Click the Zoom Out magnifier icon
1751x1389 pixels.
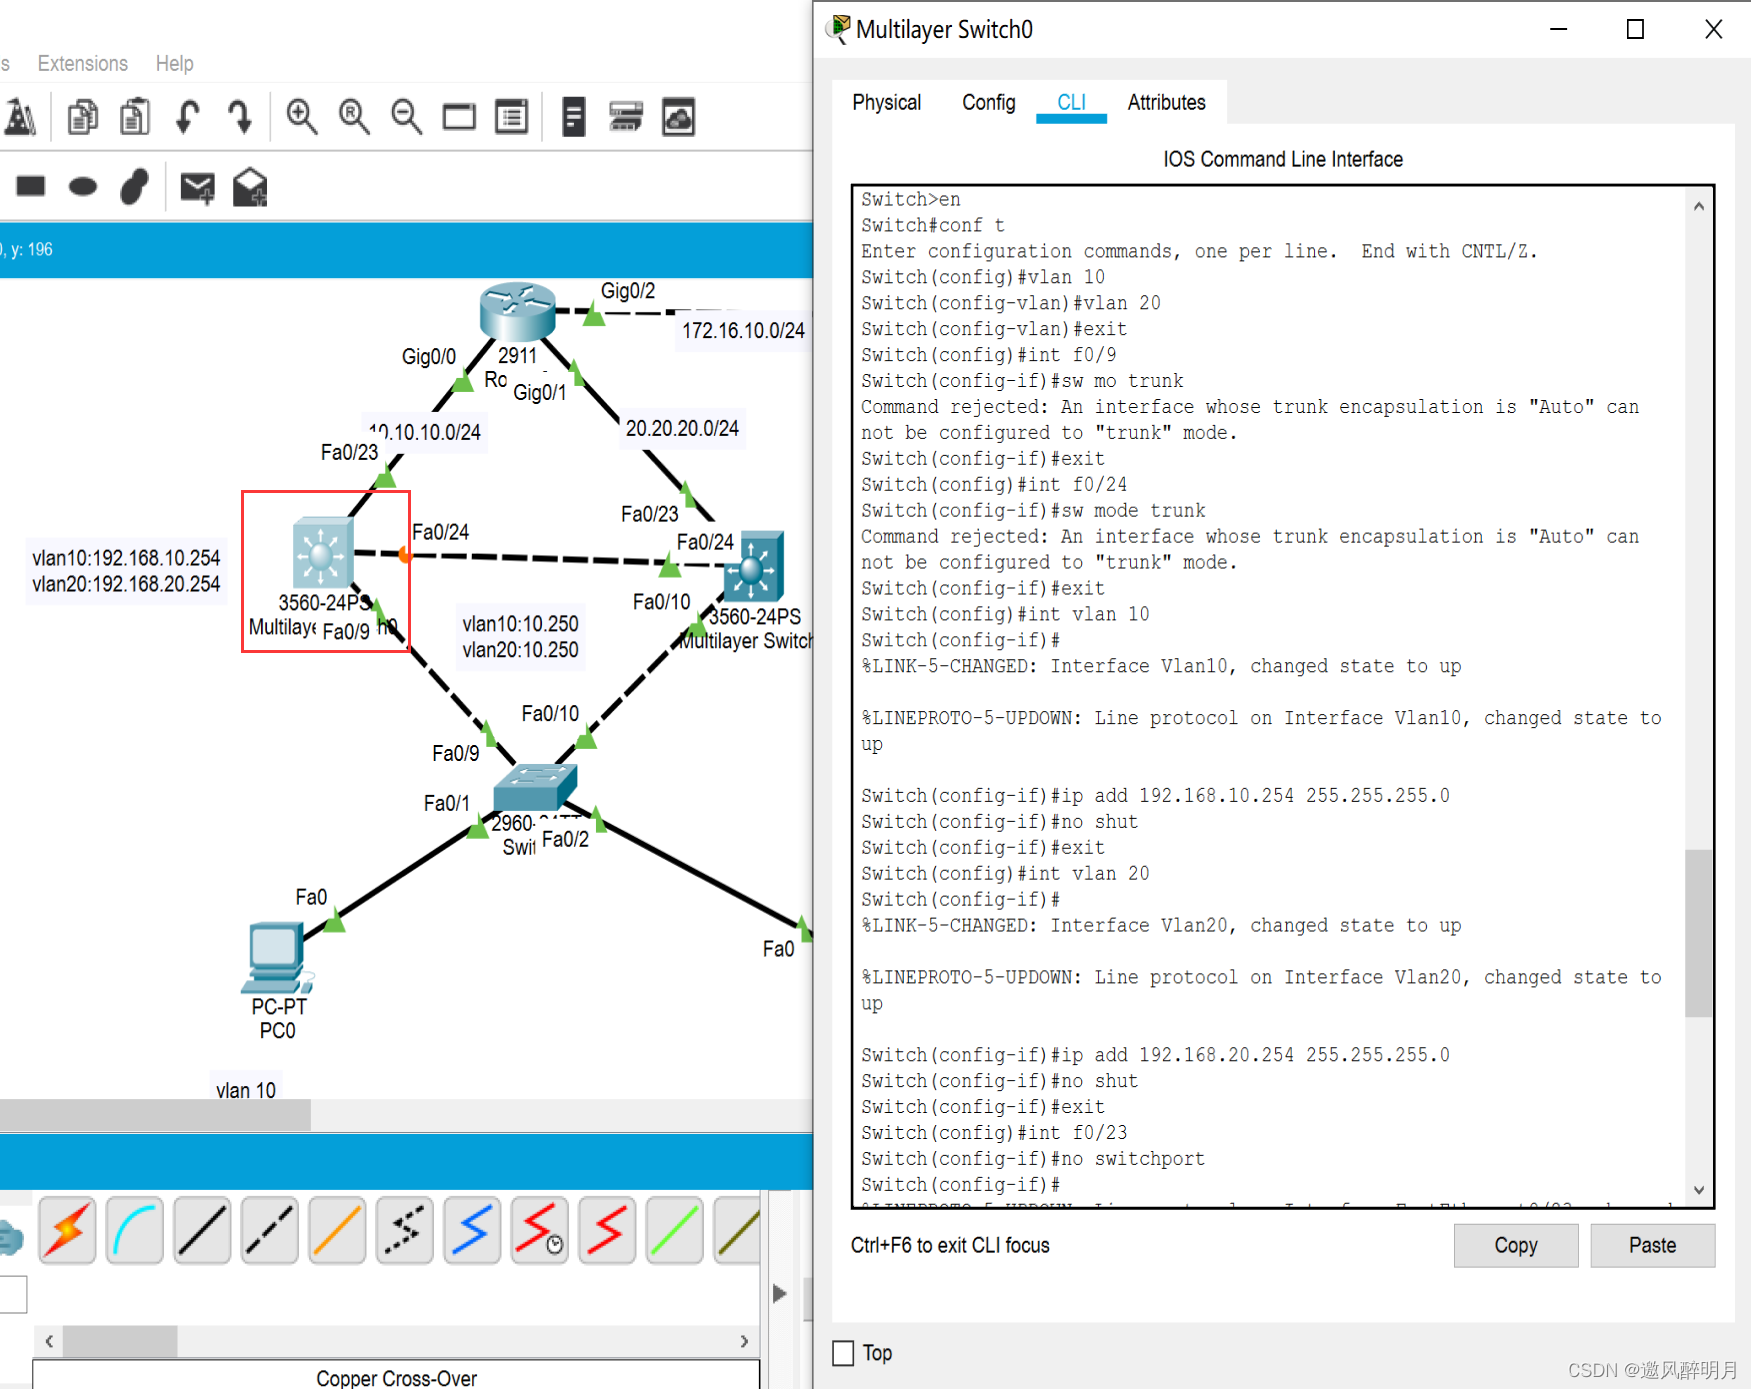coord(406,117)
